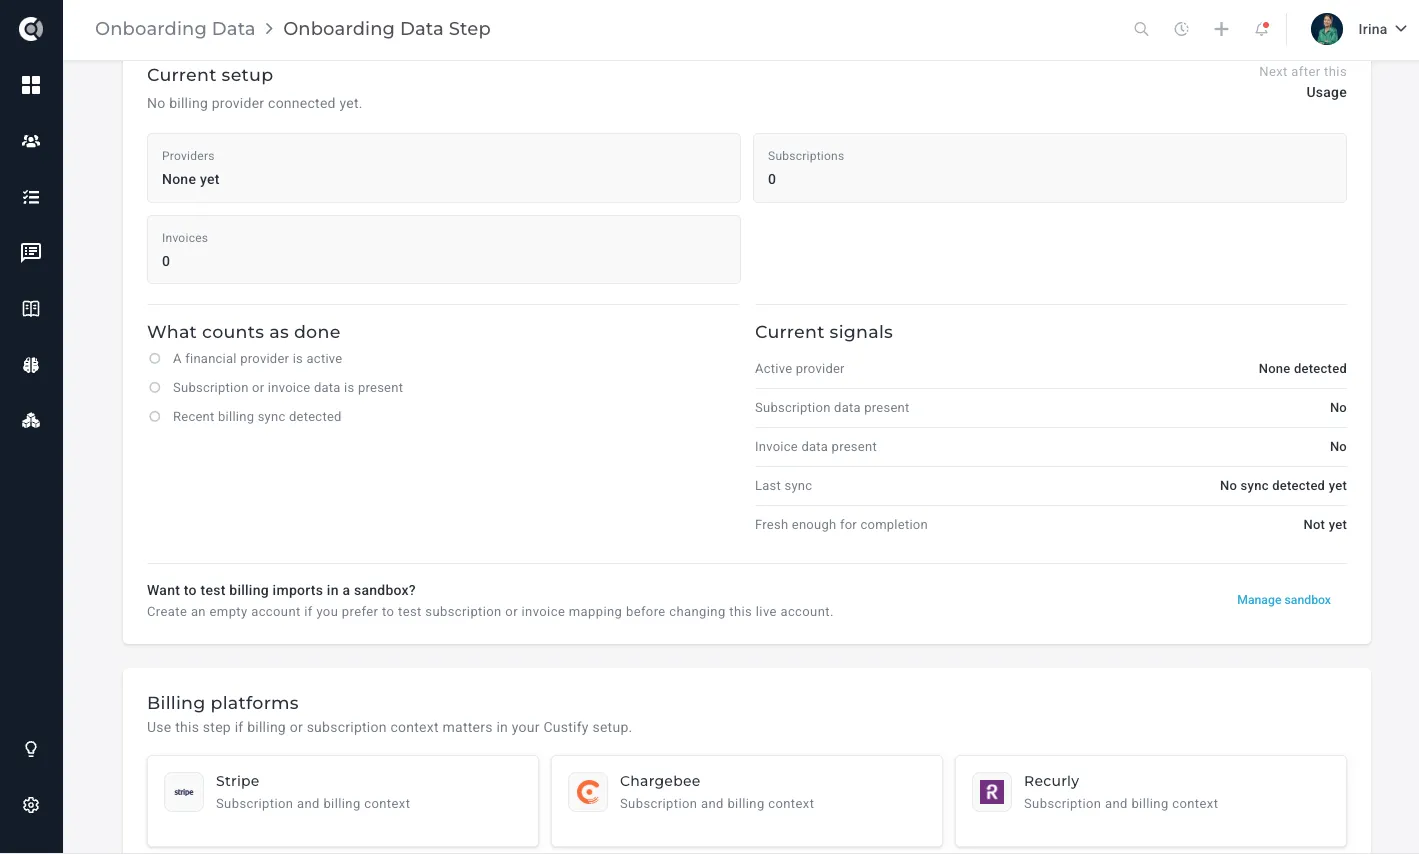
Task: Click the 'Billing platforms' heading
Action: click(223, 703)
